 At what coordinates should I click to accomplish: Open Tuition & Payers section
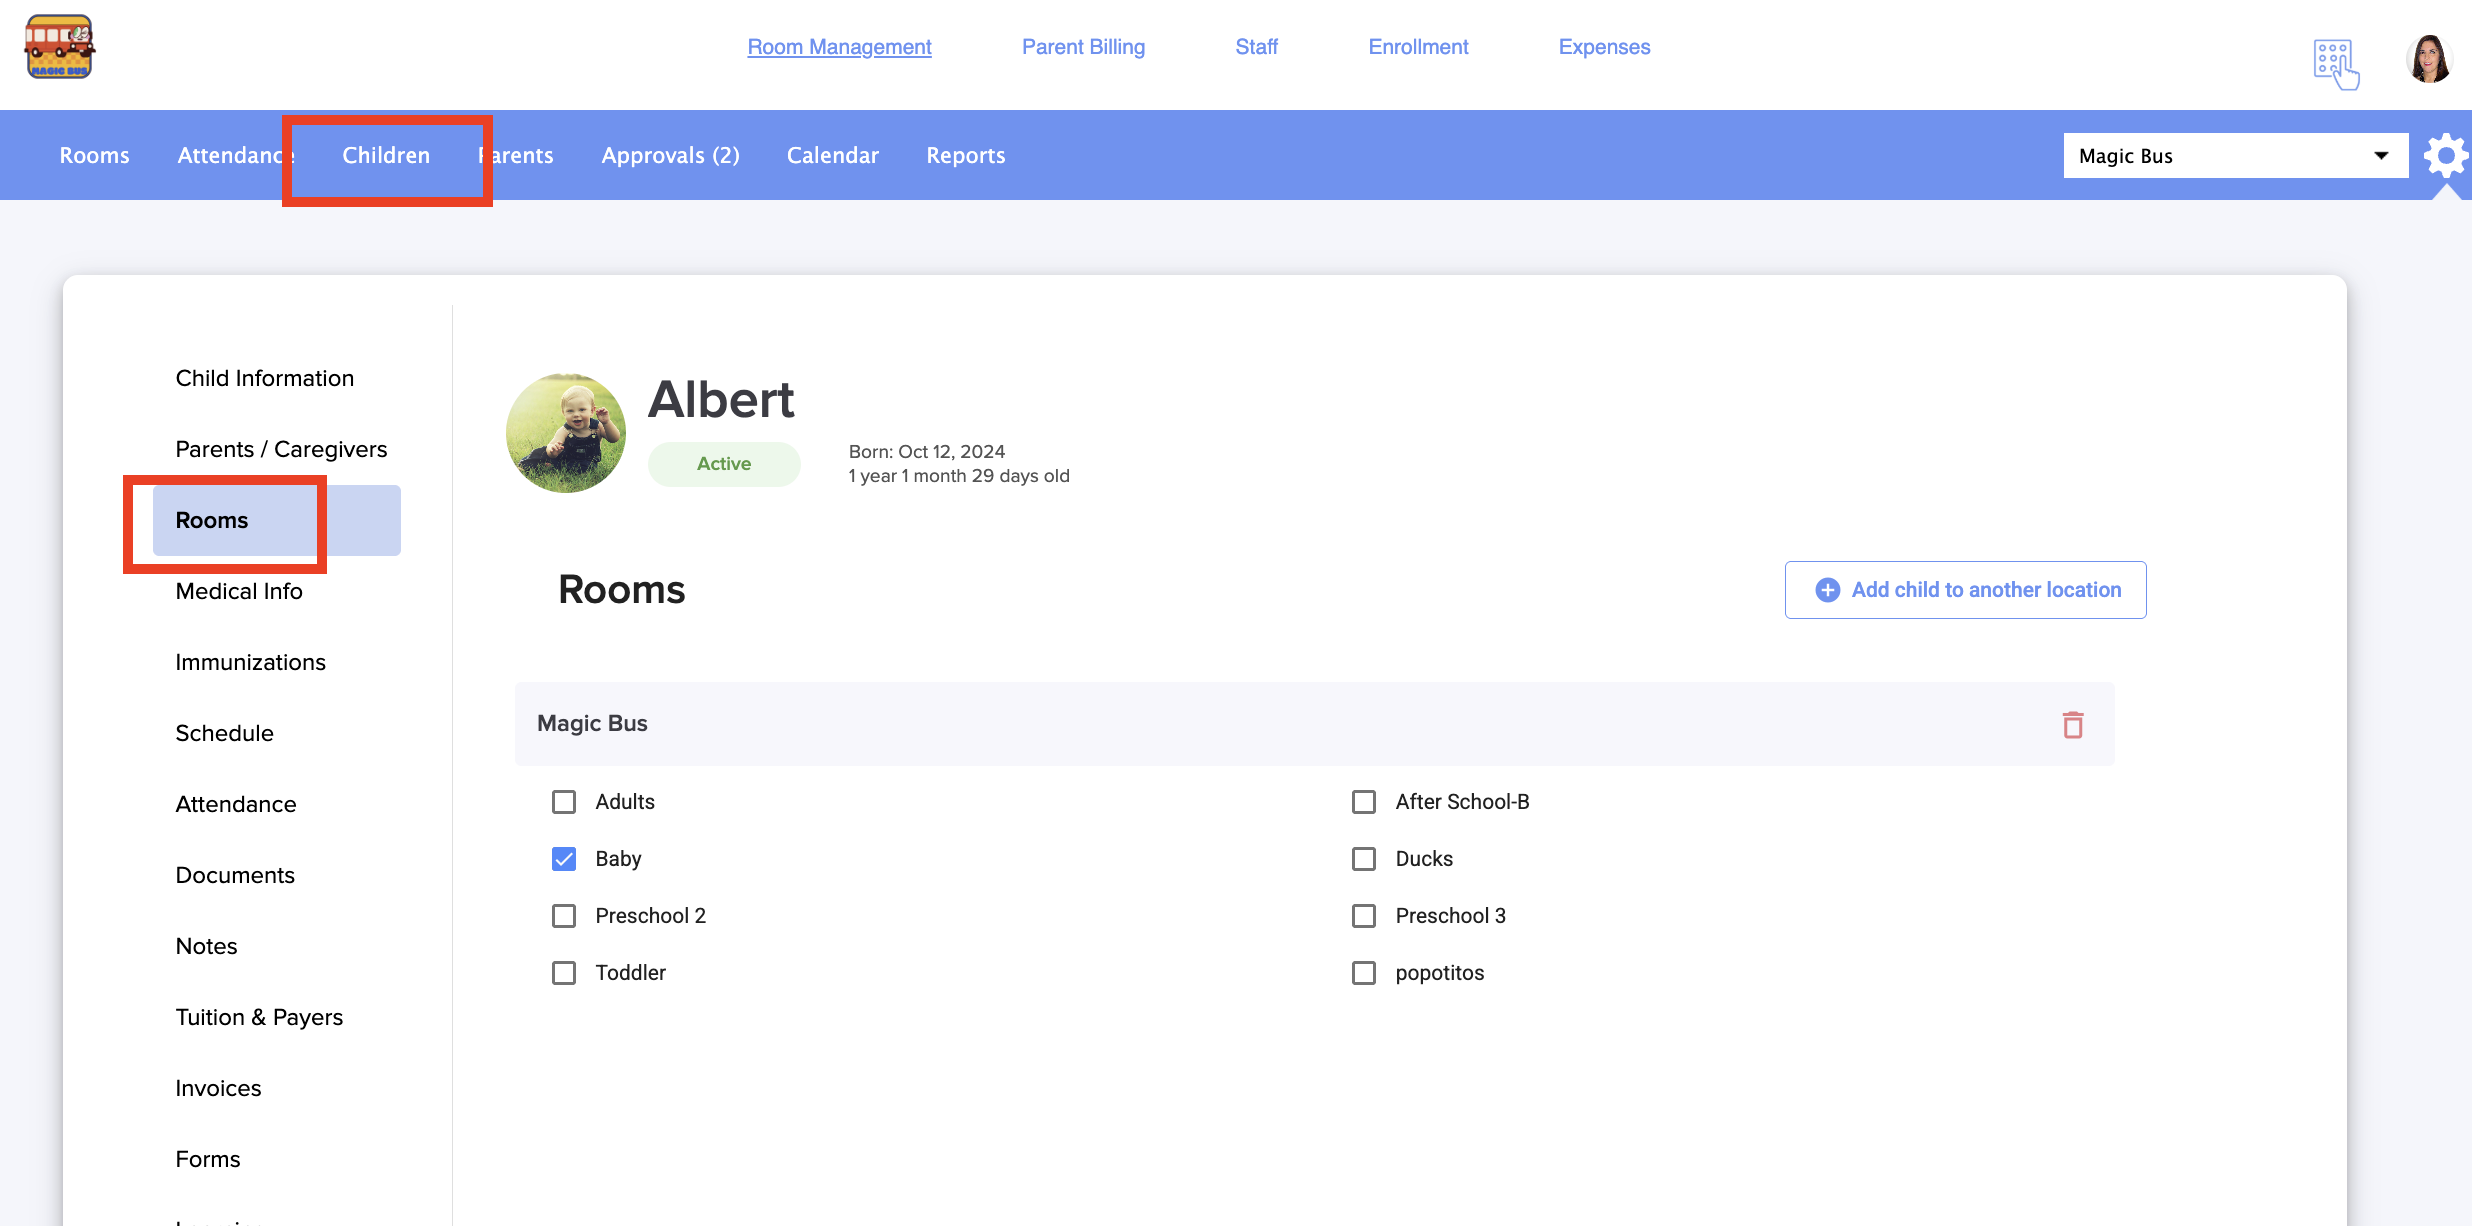[x=259, y=1017]
